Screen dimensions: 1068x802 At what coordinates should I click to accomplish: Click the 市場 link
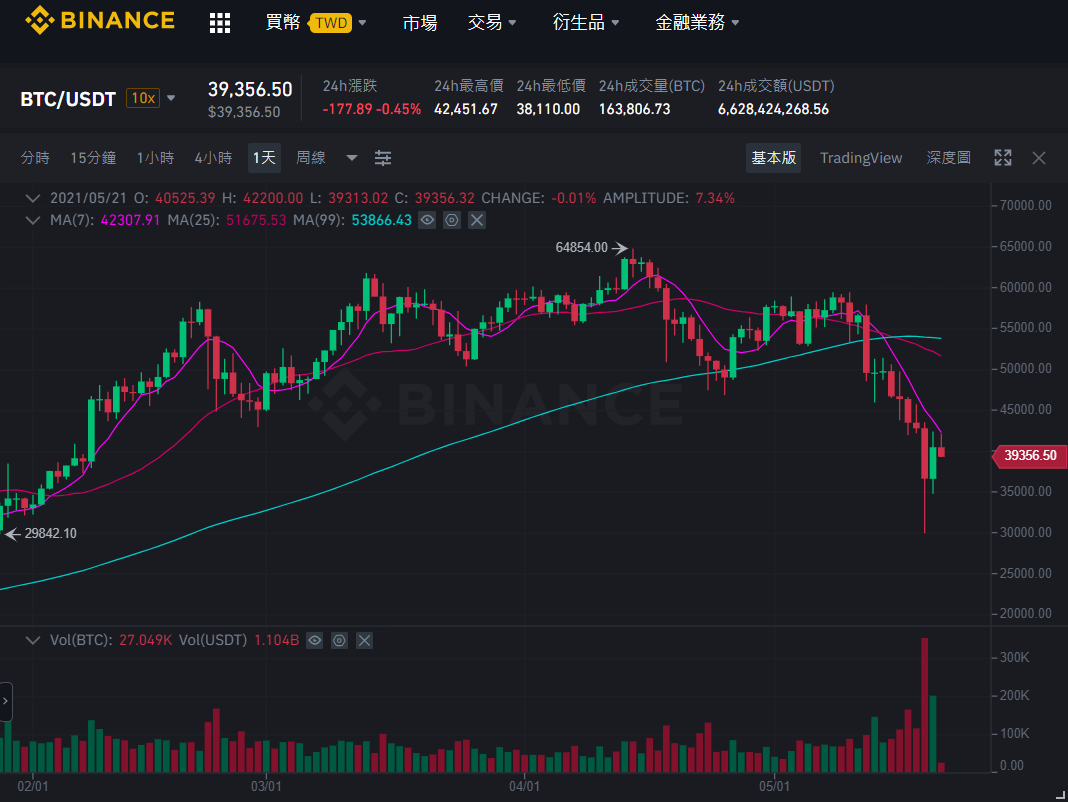420,22
